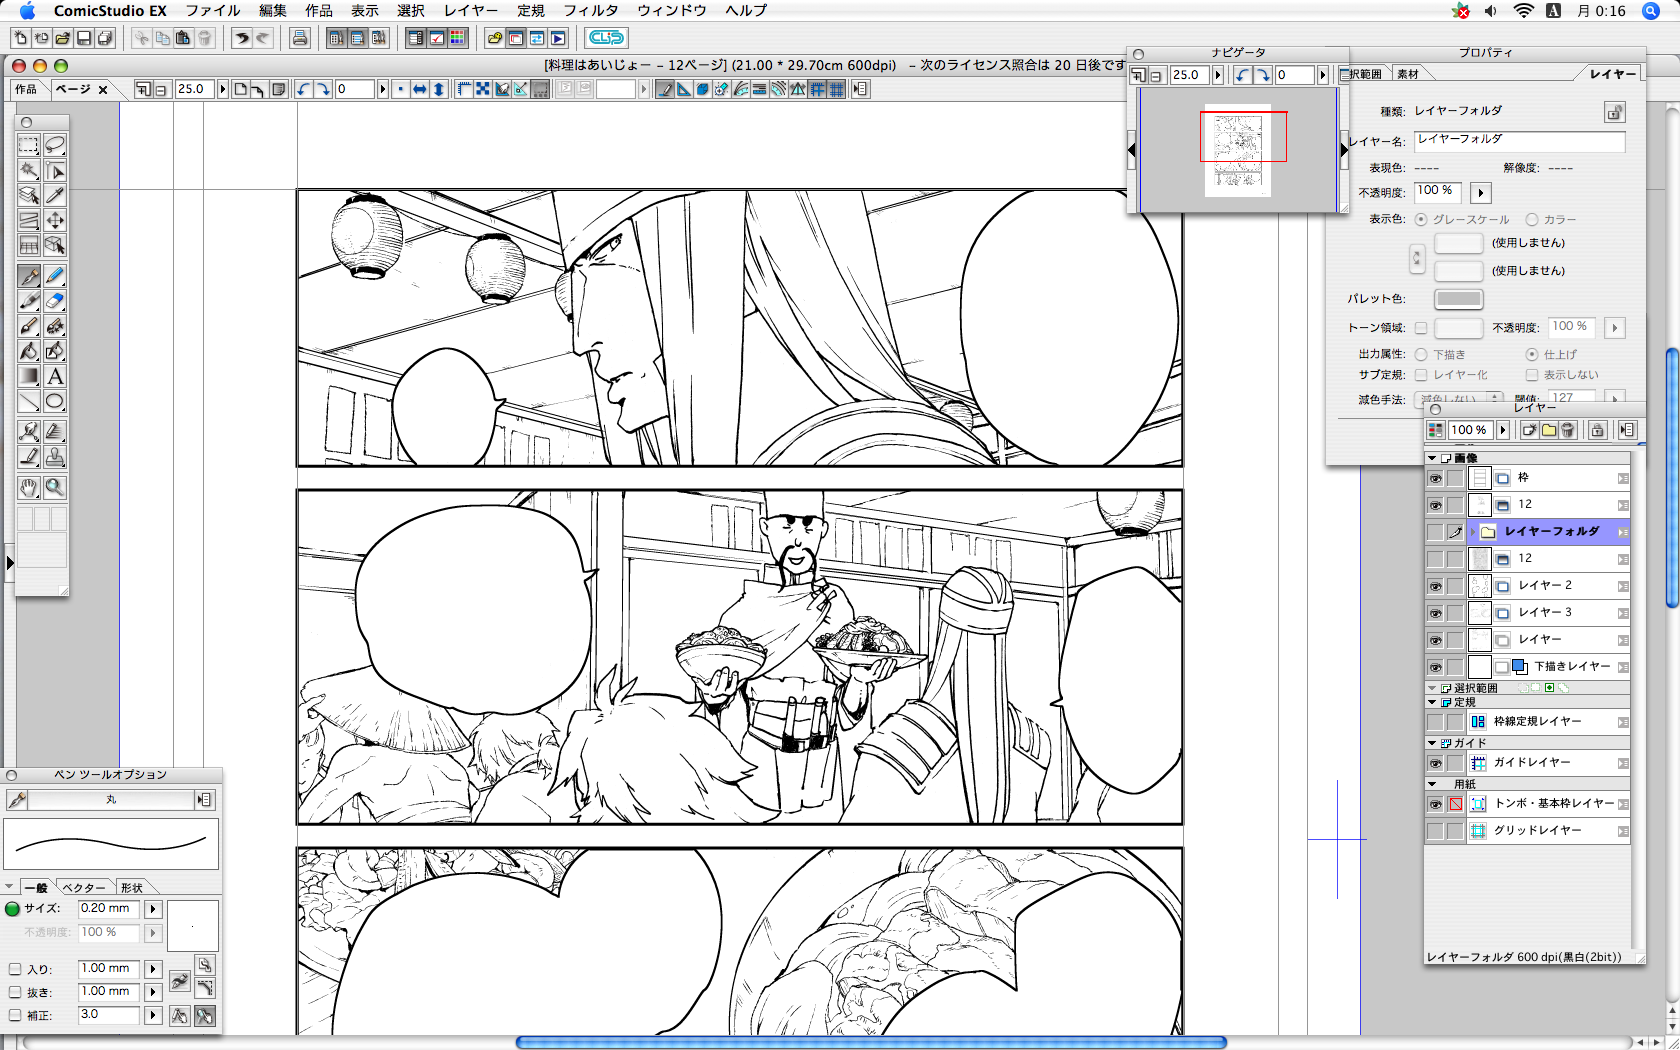Screen dimensions: 1680x1050
Task: Expand the レイヤーフォルダ folder triangle
Action: (x=1473, y=532)
